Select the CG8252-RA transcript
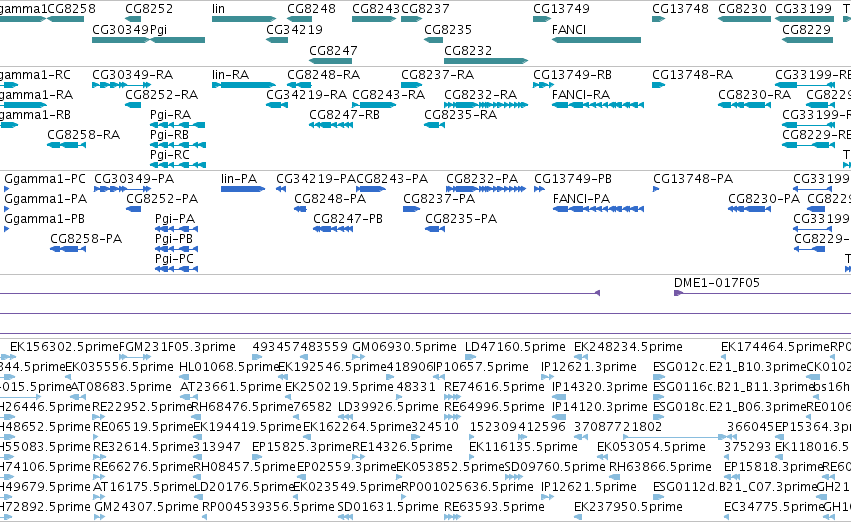Viewport: 851px width, 522px height. coord(133,105)
